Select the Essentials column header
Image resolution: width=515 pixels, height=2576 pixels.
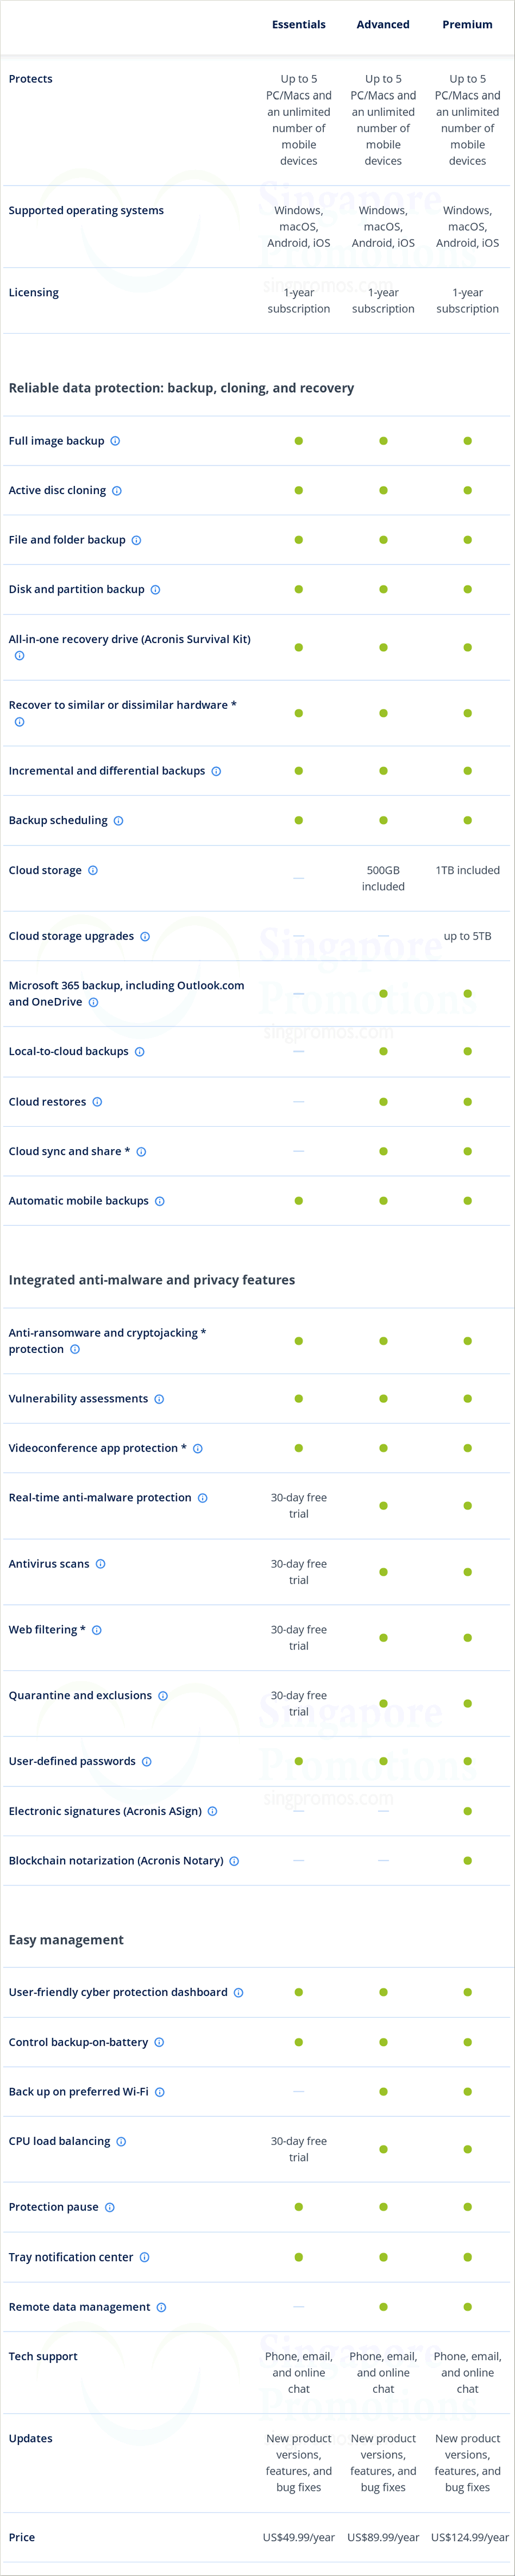[299, 25]
